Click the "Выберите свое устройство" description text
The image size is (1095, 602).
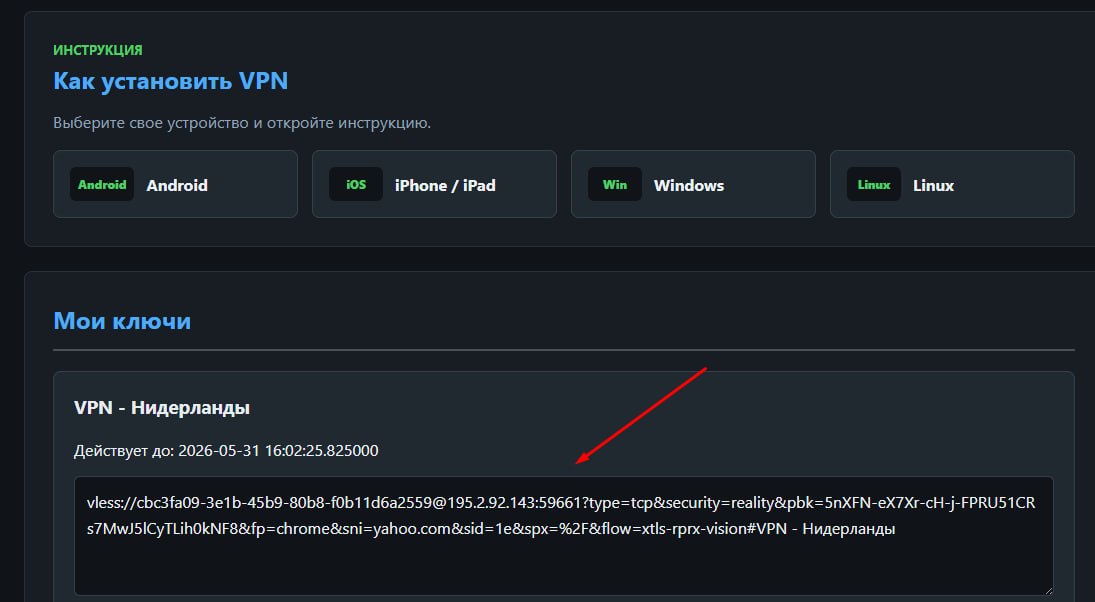tap(242, 123)
